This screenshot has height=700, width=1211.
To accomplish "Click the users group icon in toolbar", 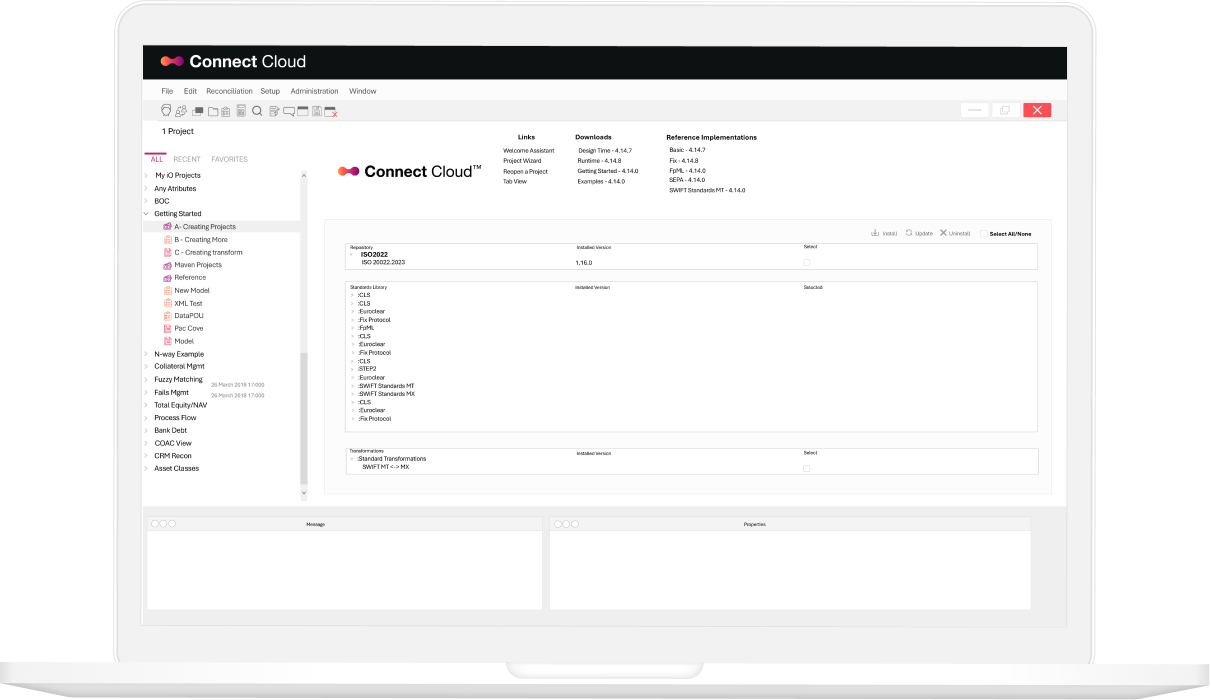I will pyautogui.click(x=181, y=111).
